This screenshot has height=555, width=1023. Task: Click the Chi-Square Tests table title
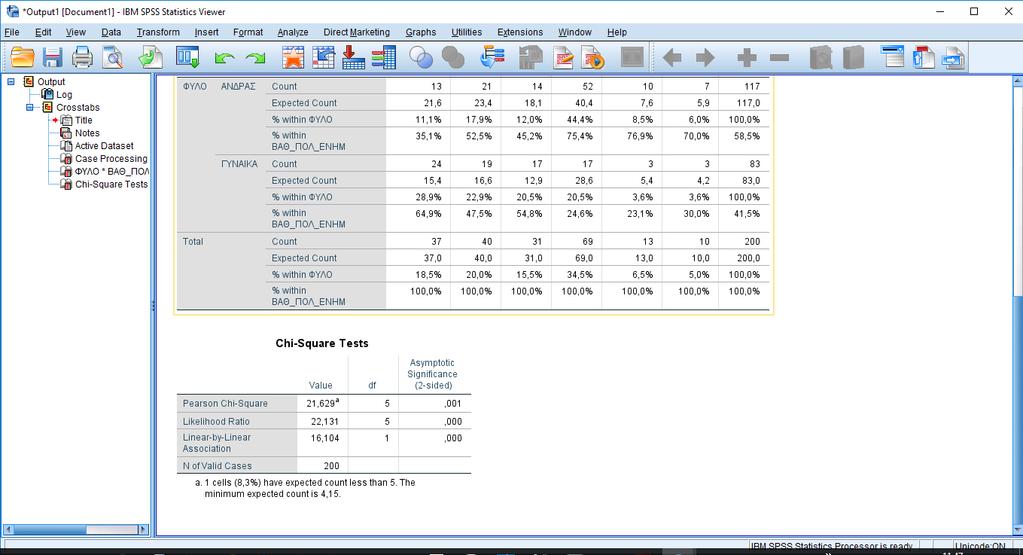click(322, 343)
